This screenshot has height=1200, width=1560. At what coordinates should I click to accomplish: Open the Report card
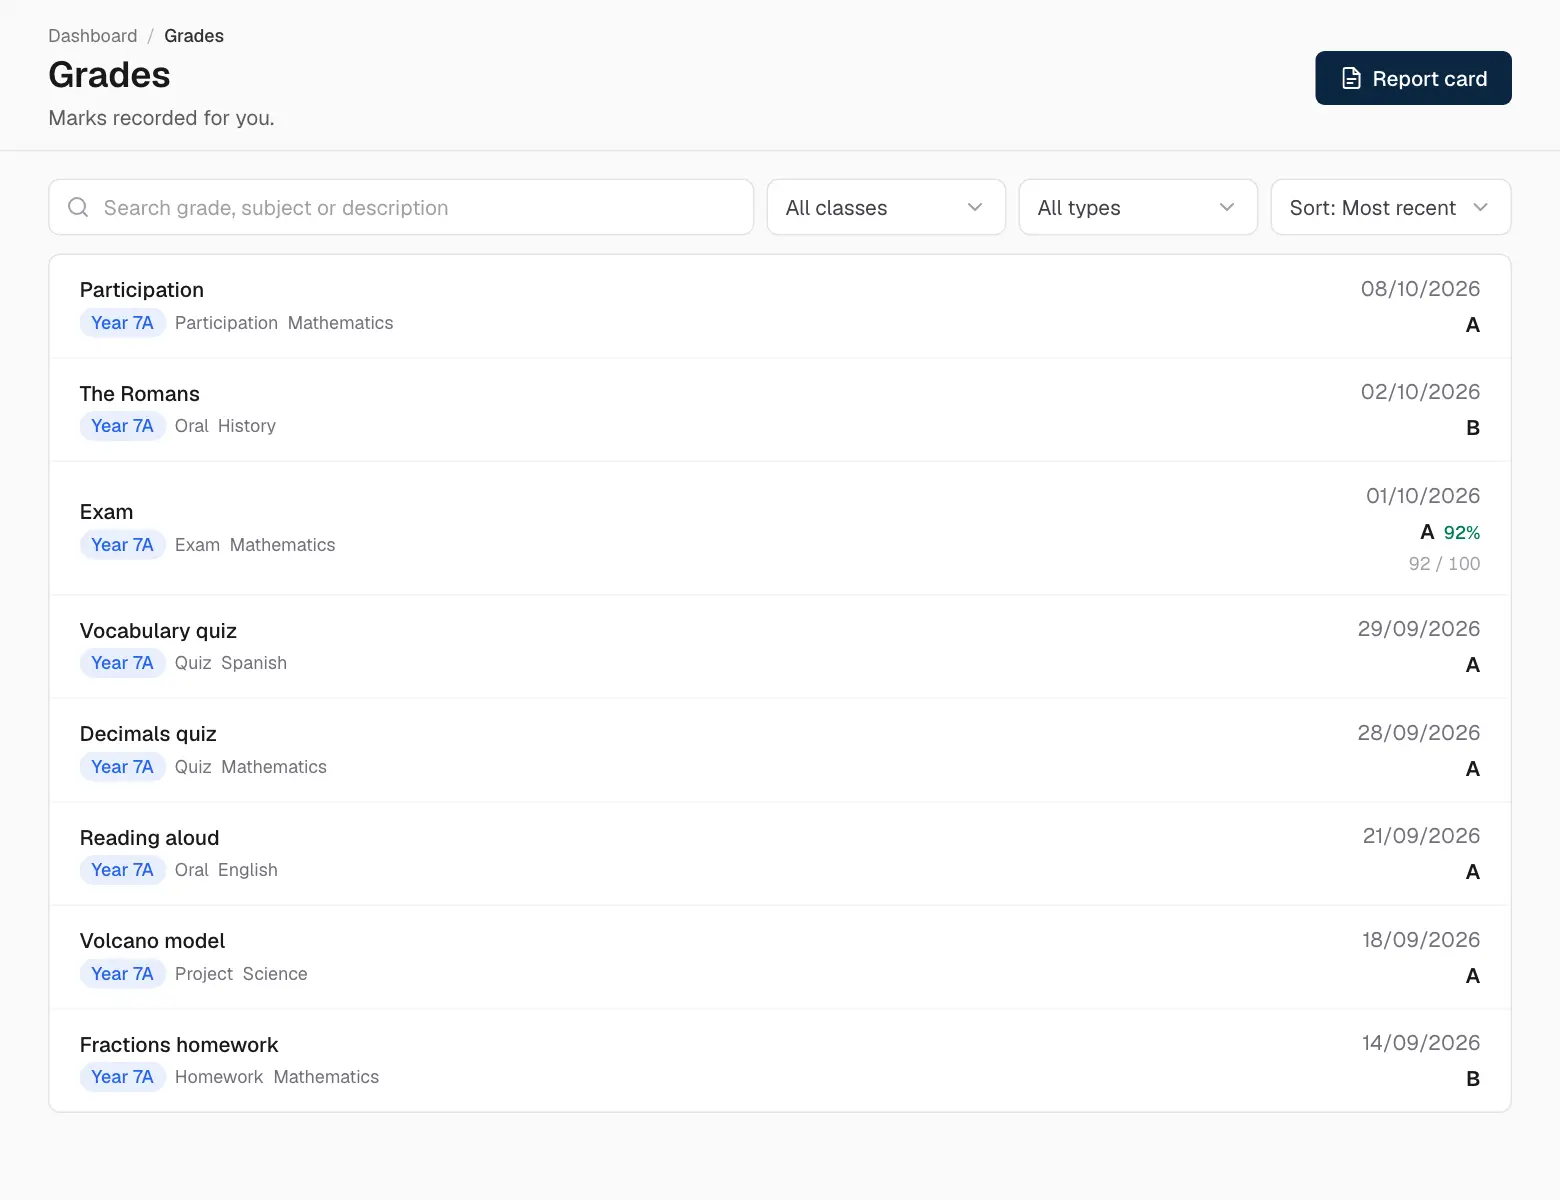1413,78
